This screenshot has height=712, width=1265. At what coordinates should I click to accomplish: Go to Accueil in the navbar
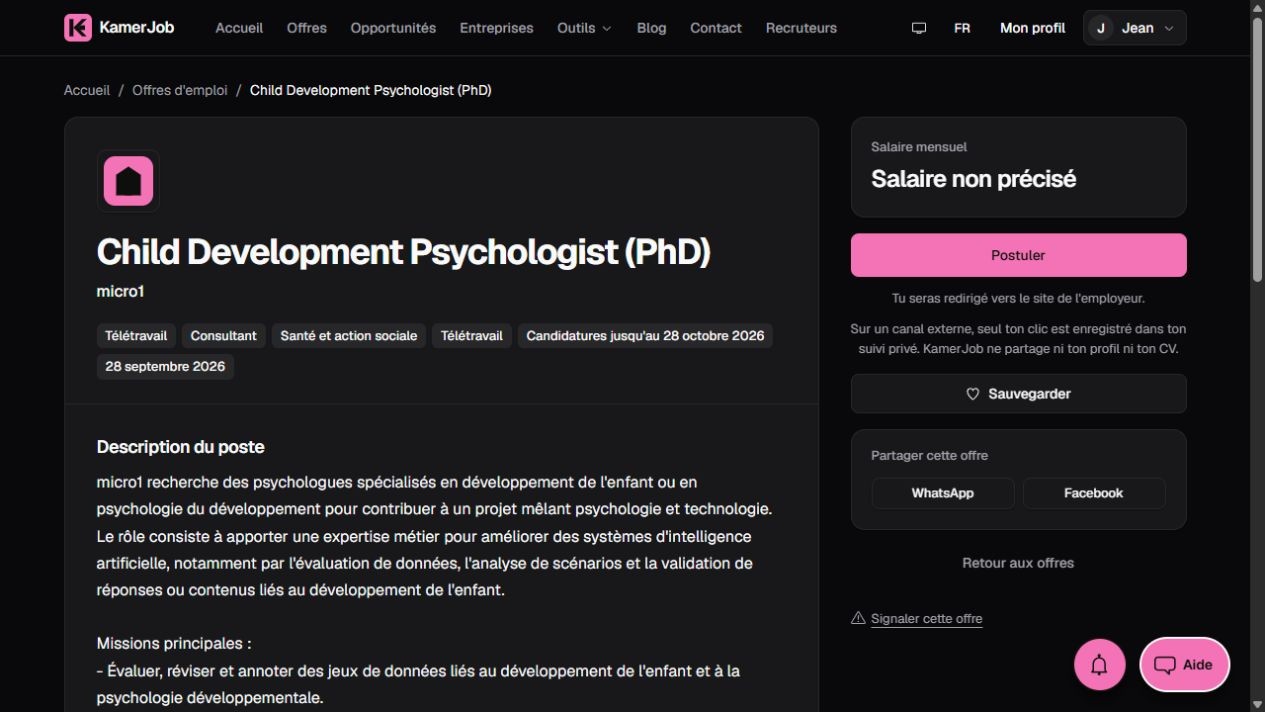pos(239,28)
